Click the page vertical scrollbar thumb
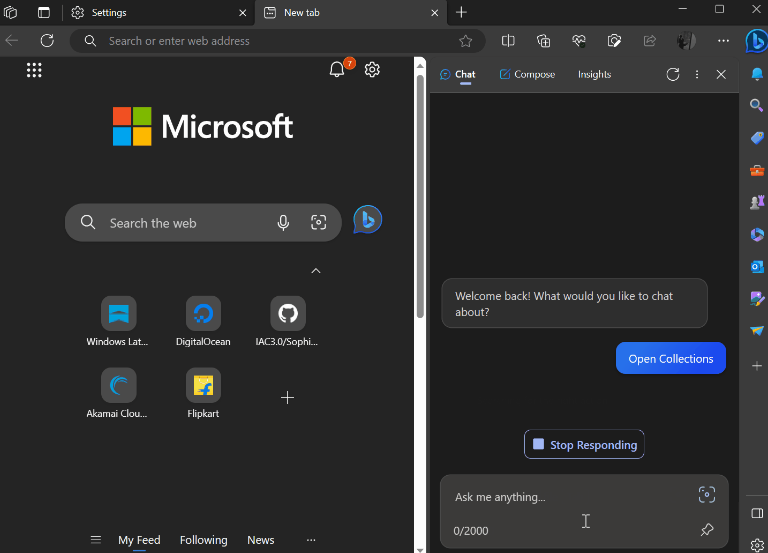The height and width of the screenshot is (553, 768). 420,196
